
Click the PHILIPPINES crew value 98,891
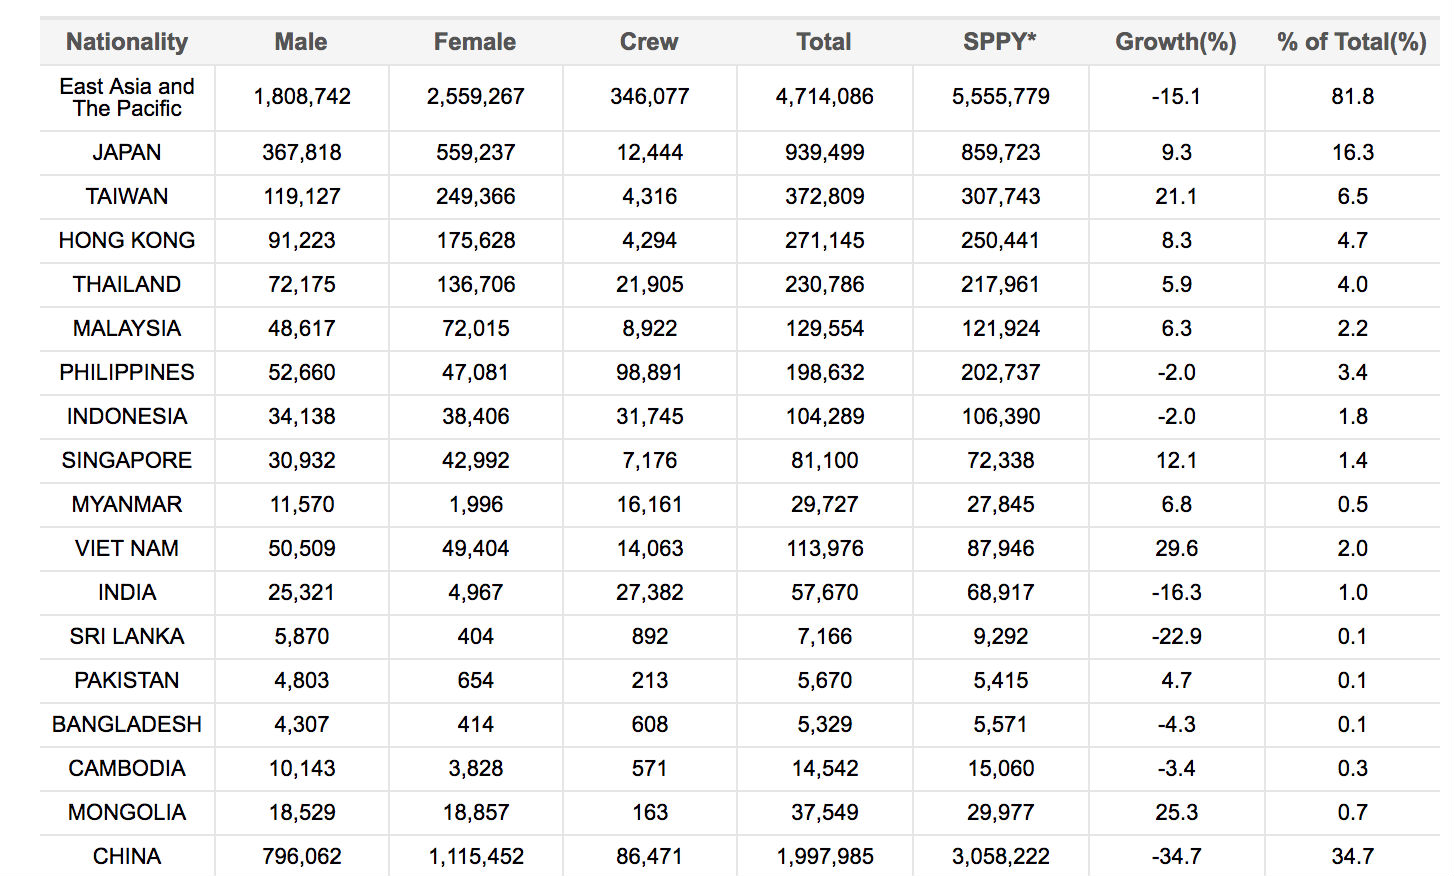pos(649,372)
